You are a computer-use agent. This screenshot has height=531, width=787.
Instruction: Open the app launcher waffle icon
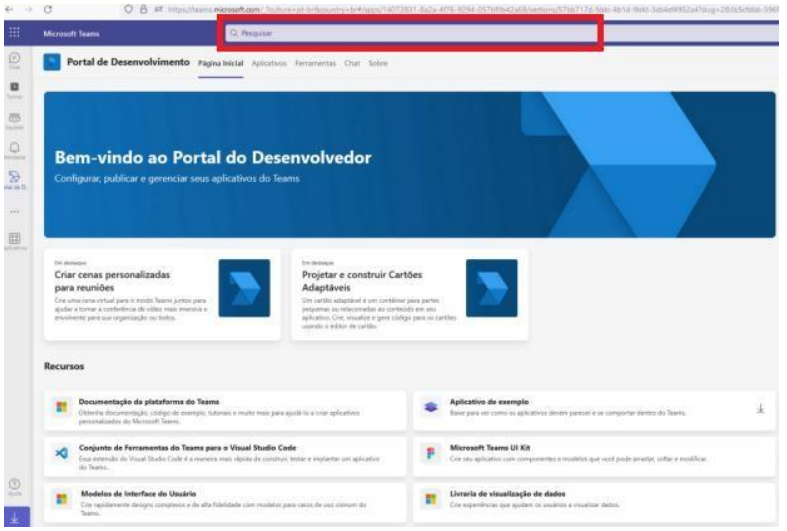pos(14,33)
